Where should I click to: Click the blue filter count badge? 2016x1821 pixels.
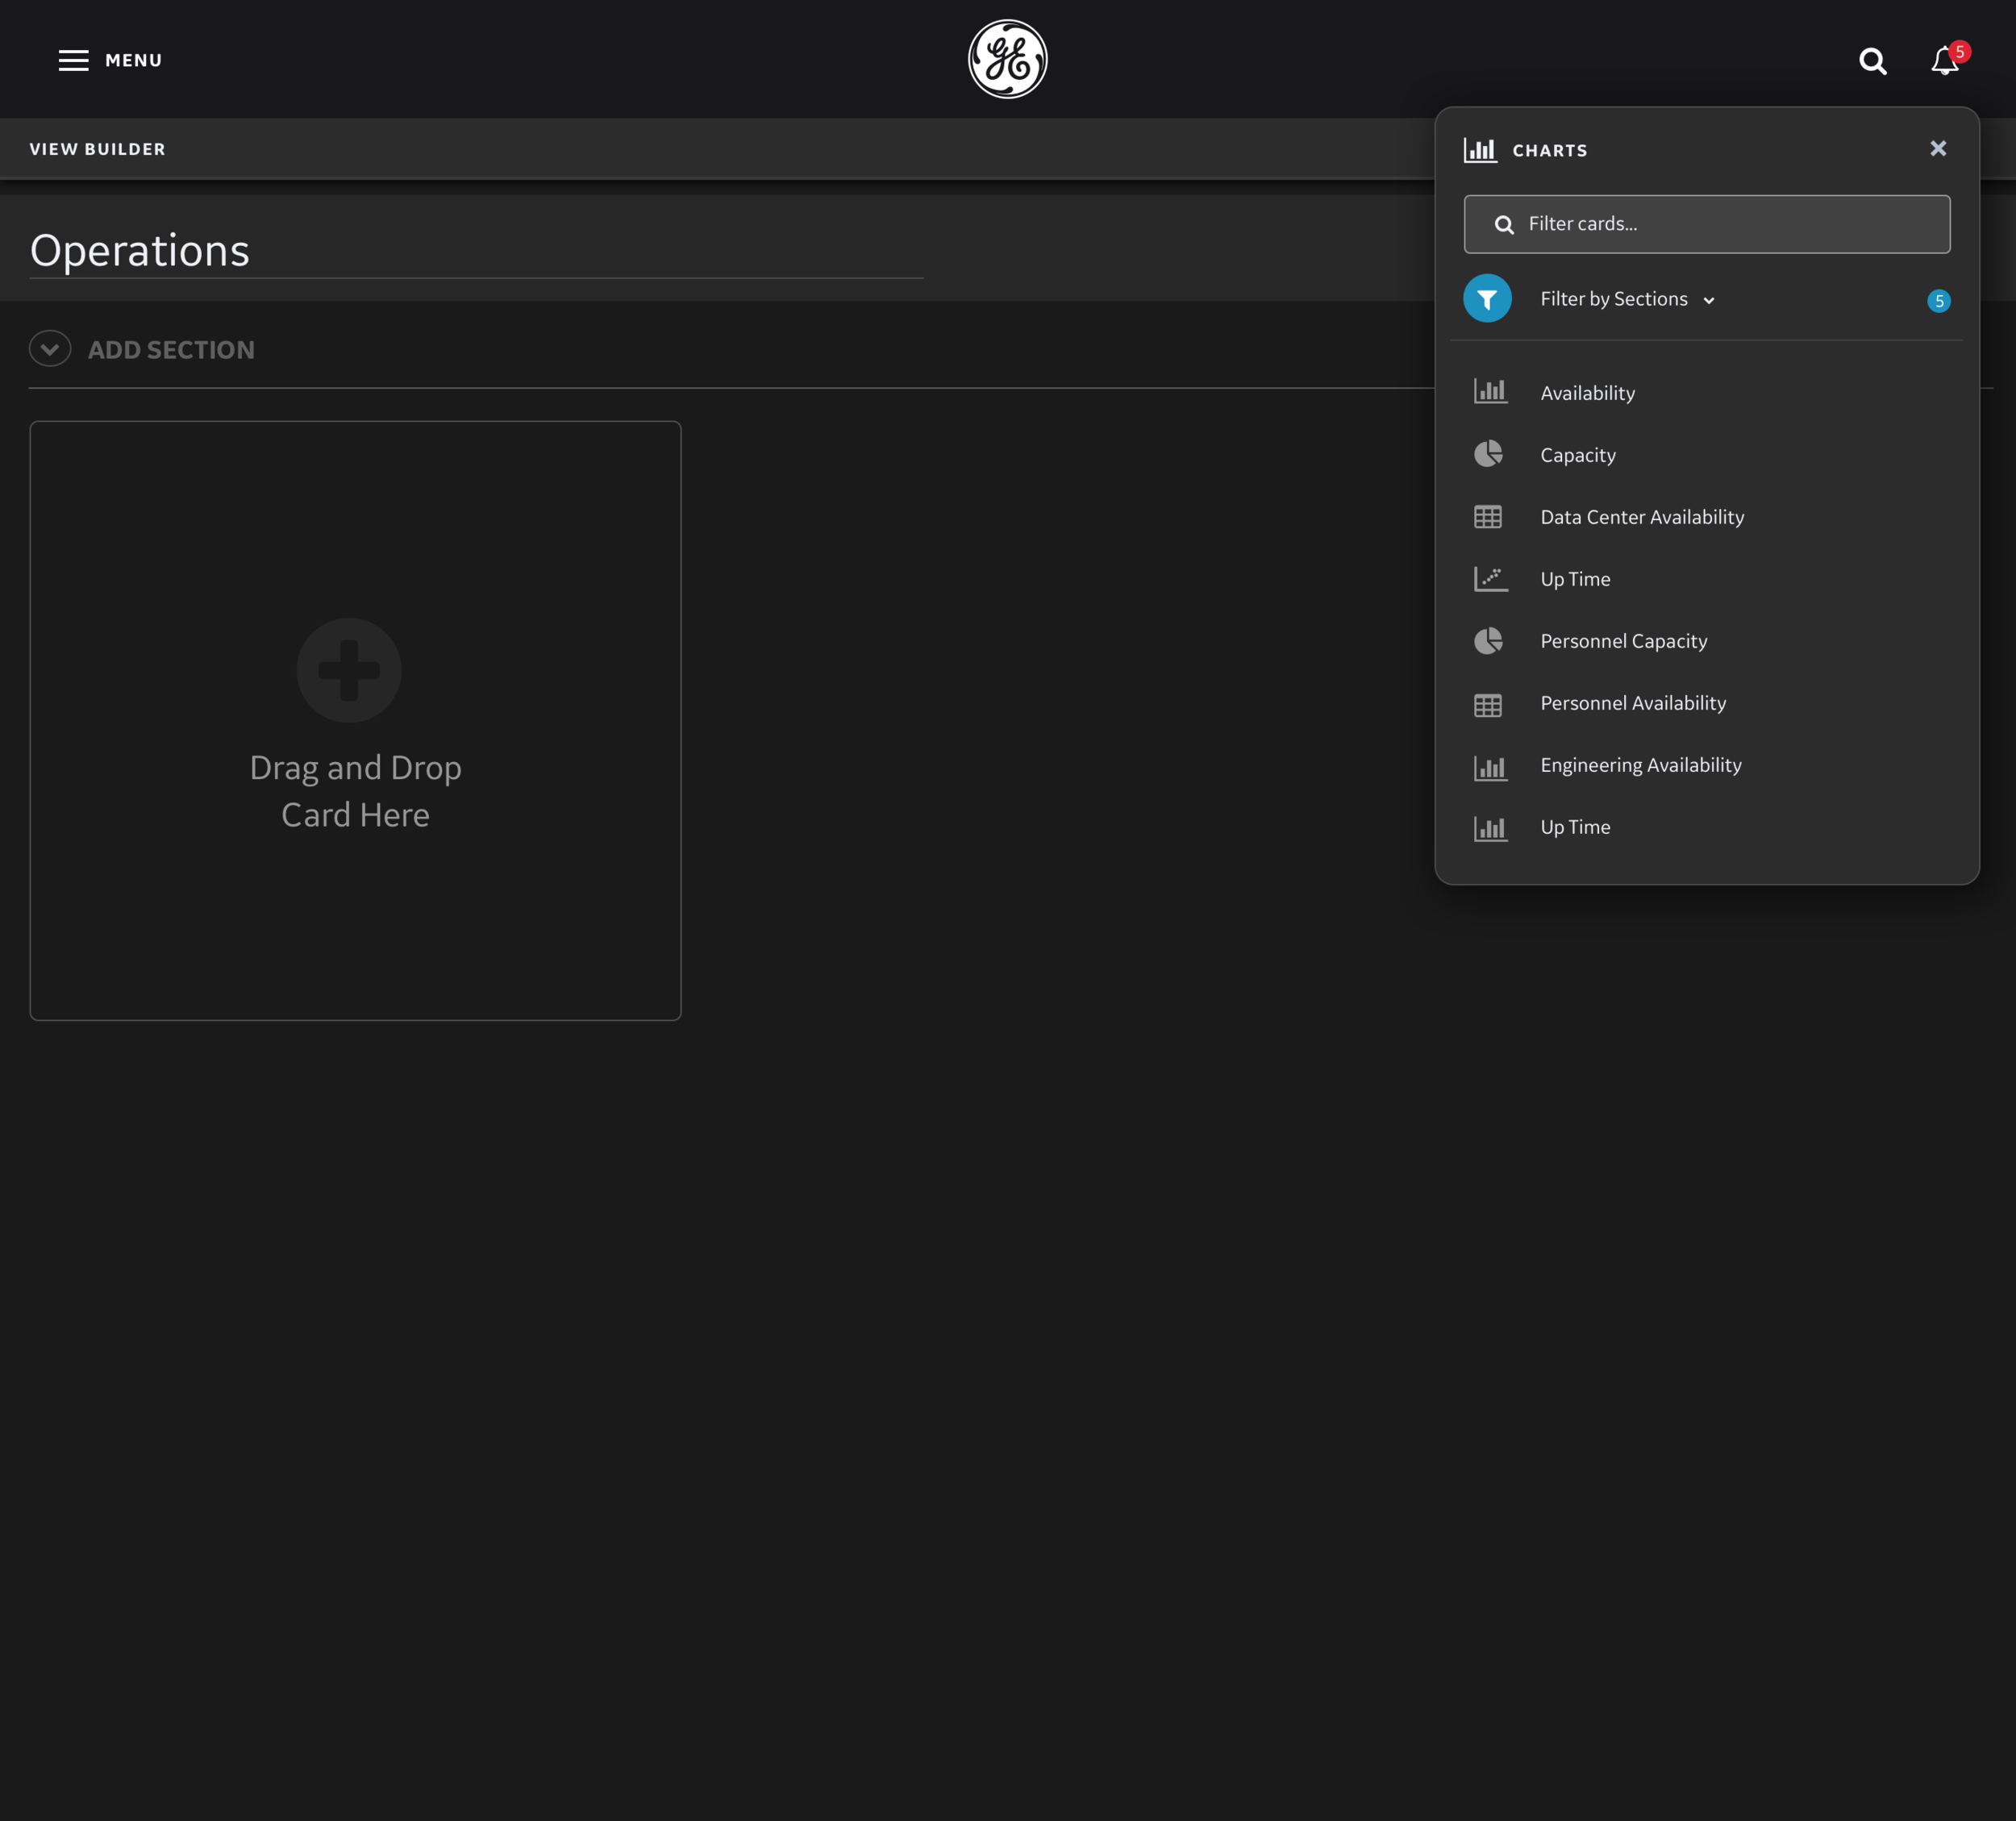(x=1938, y=301)
